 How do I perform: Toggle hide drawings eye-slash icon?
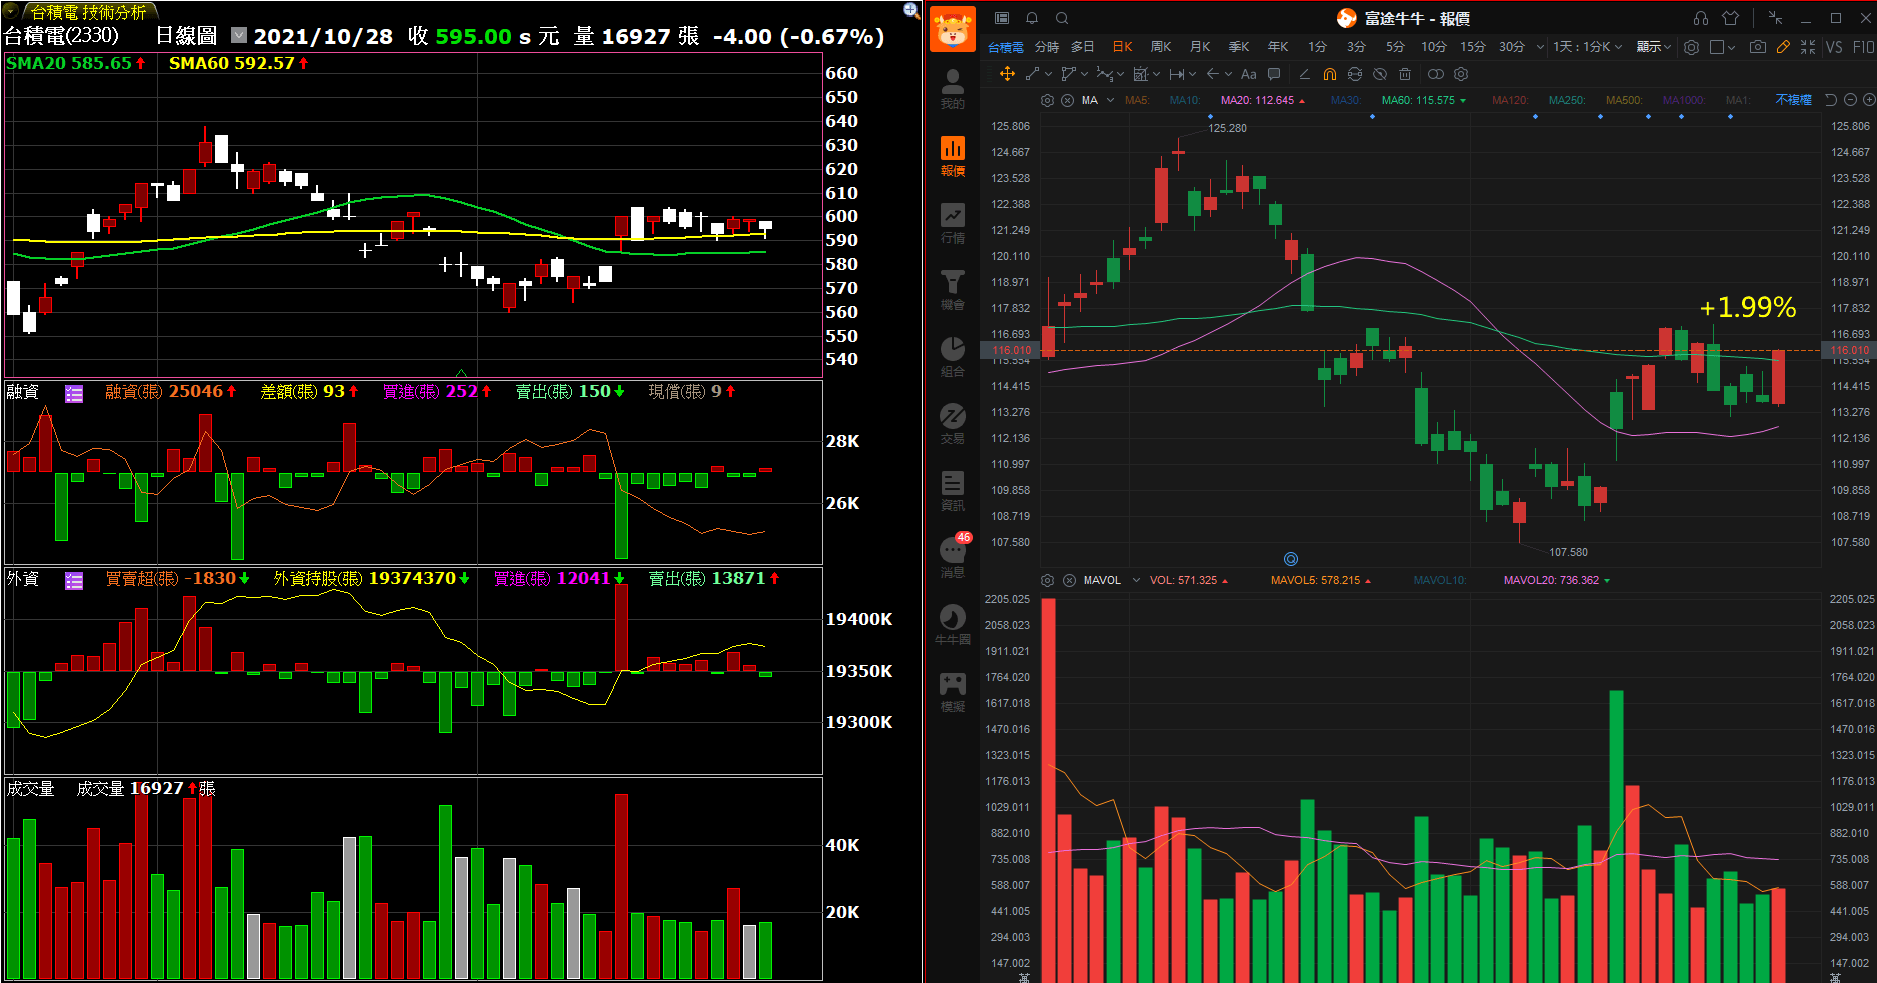tap(1380, 74)
